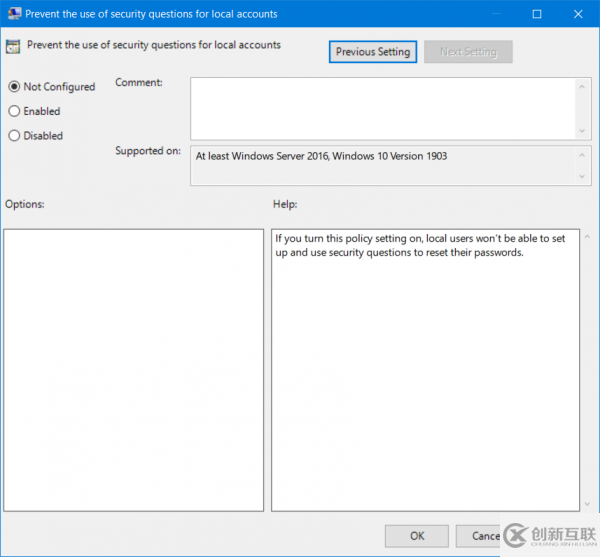This screenshot has width=600, height=557.
Task: Click the policy heading text below the title bar
Action: coord(154,45)
